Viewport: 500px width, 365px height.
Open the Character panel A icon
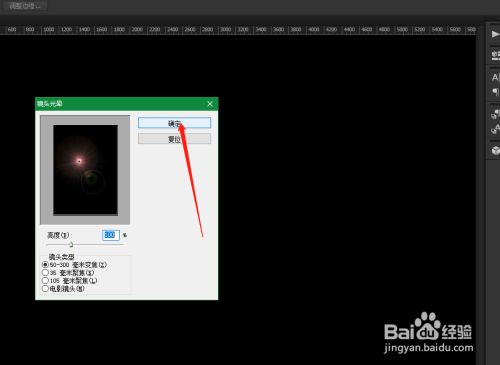click(495, 78)
